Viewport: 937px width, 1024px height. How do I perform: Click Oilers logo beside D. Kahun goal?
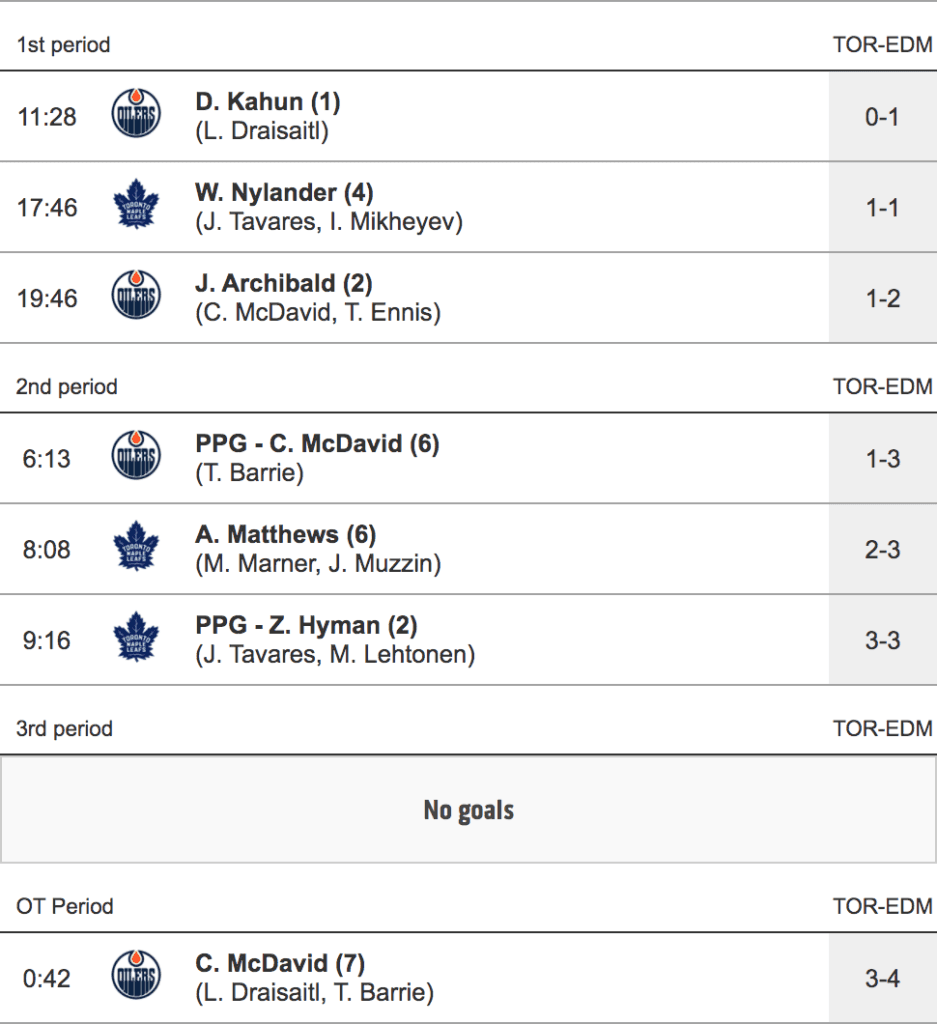coord(136,116)
